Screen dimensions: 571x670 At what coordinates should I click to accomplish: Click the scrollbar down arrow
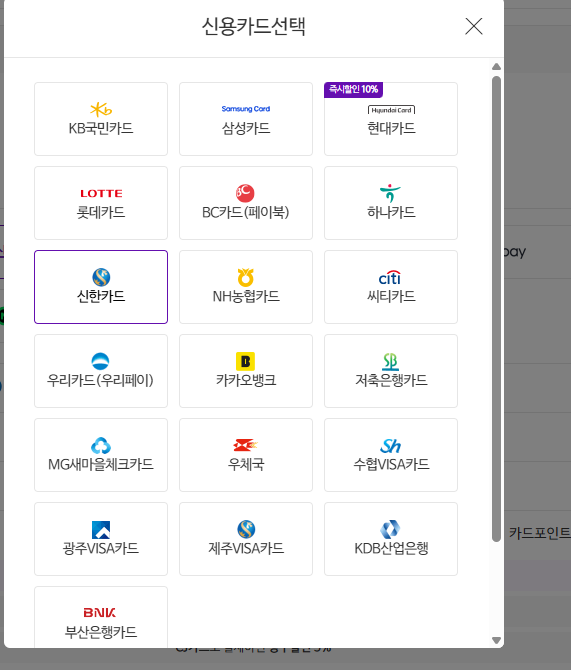(x=496, y=640)
